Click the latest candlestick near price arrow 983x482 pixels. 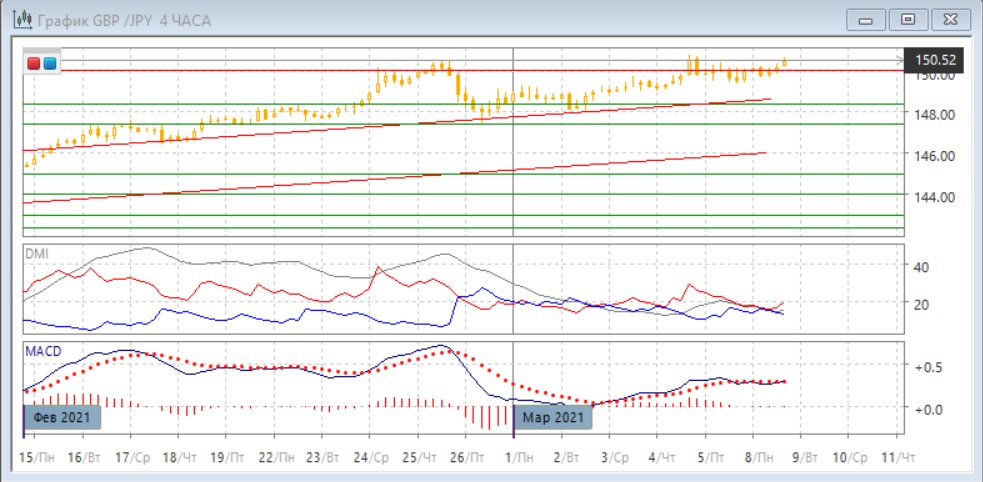coord(785,62)
